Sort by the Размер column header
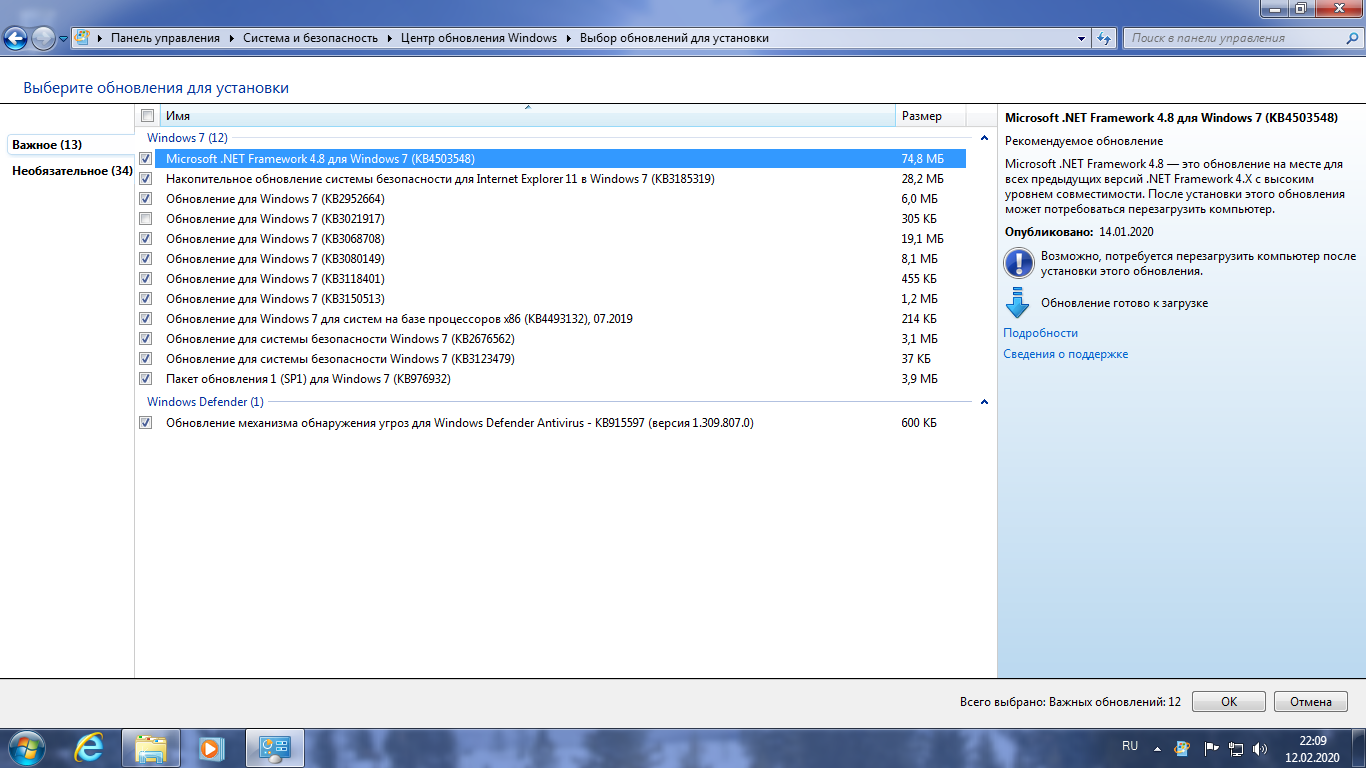Viewport: 1366px width, 768px height. 931,116
